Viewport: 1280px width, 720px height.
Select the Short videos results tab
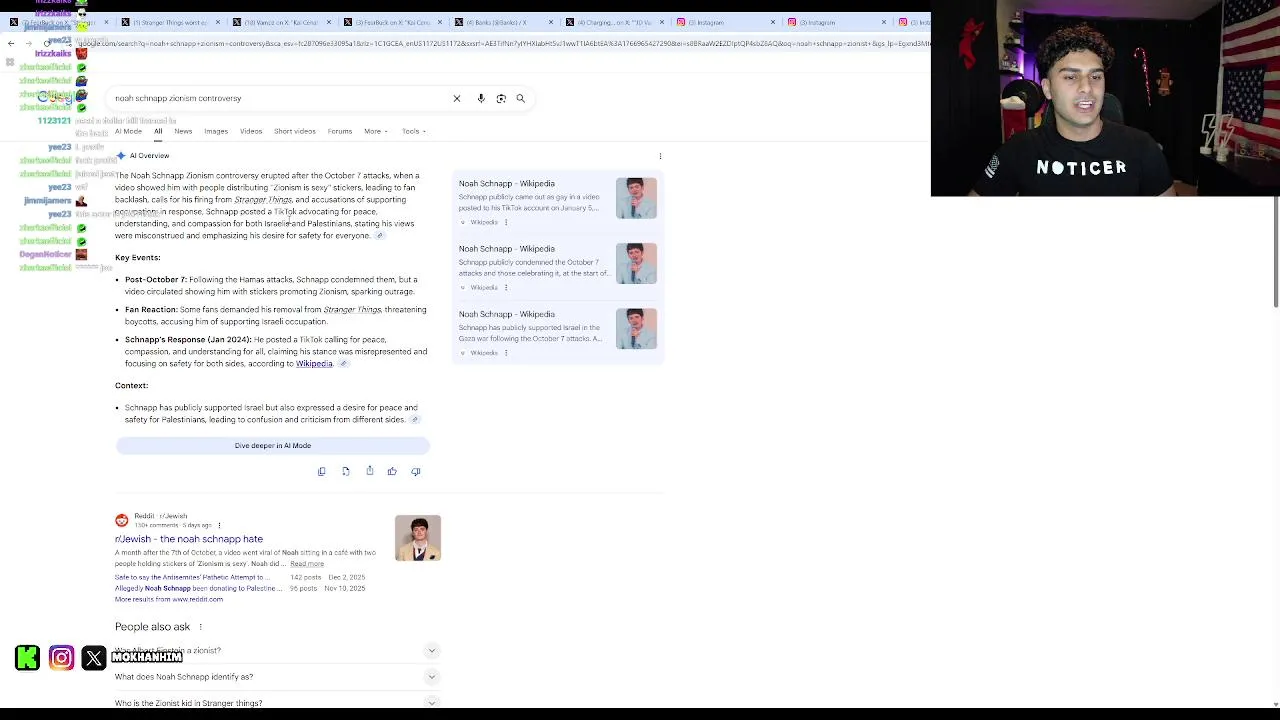295,131
